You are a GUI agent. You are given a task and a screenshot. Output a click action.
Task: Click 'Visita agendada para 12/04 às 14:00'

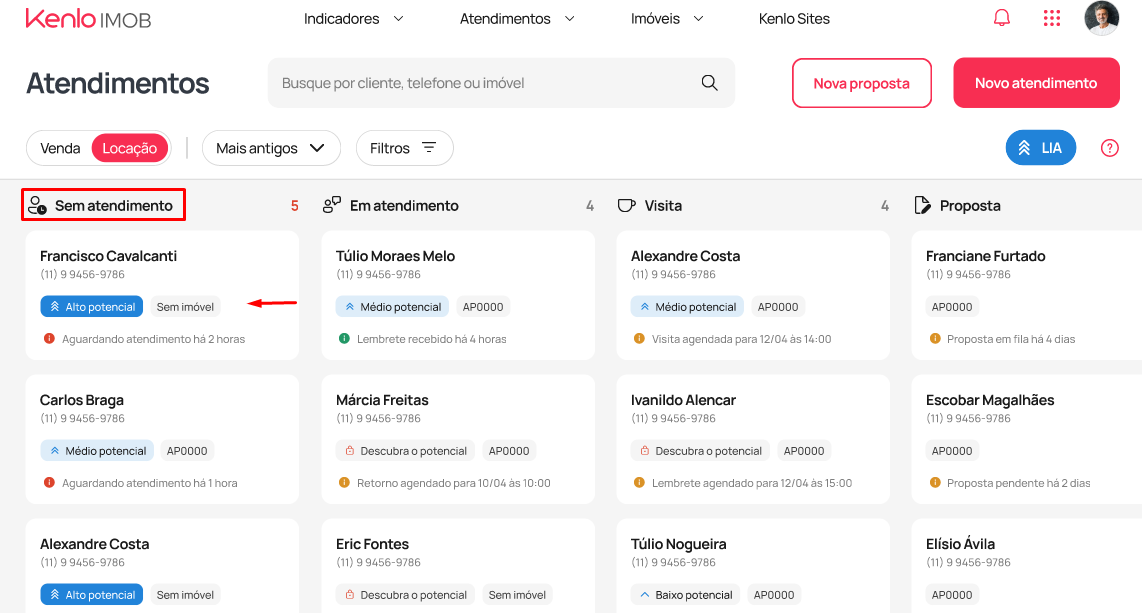click(x=741, y=339)
